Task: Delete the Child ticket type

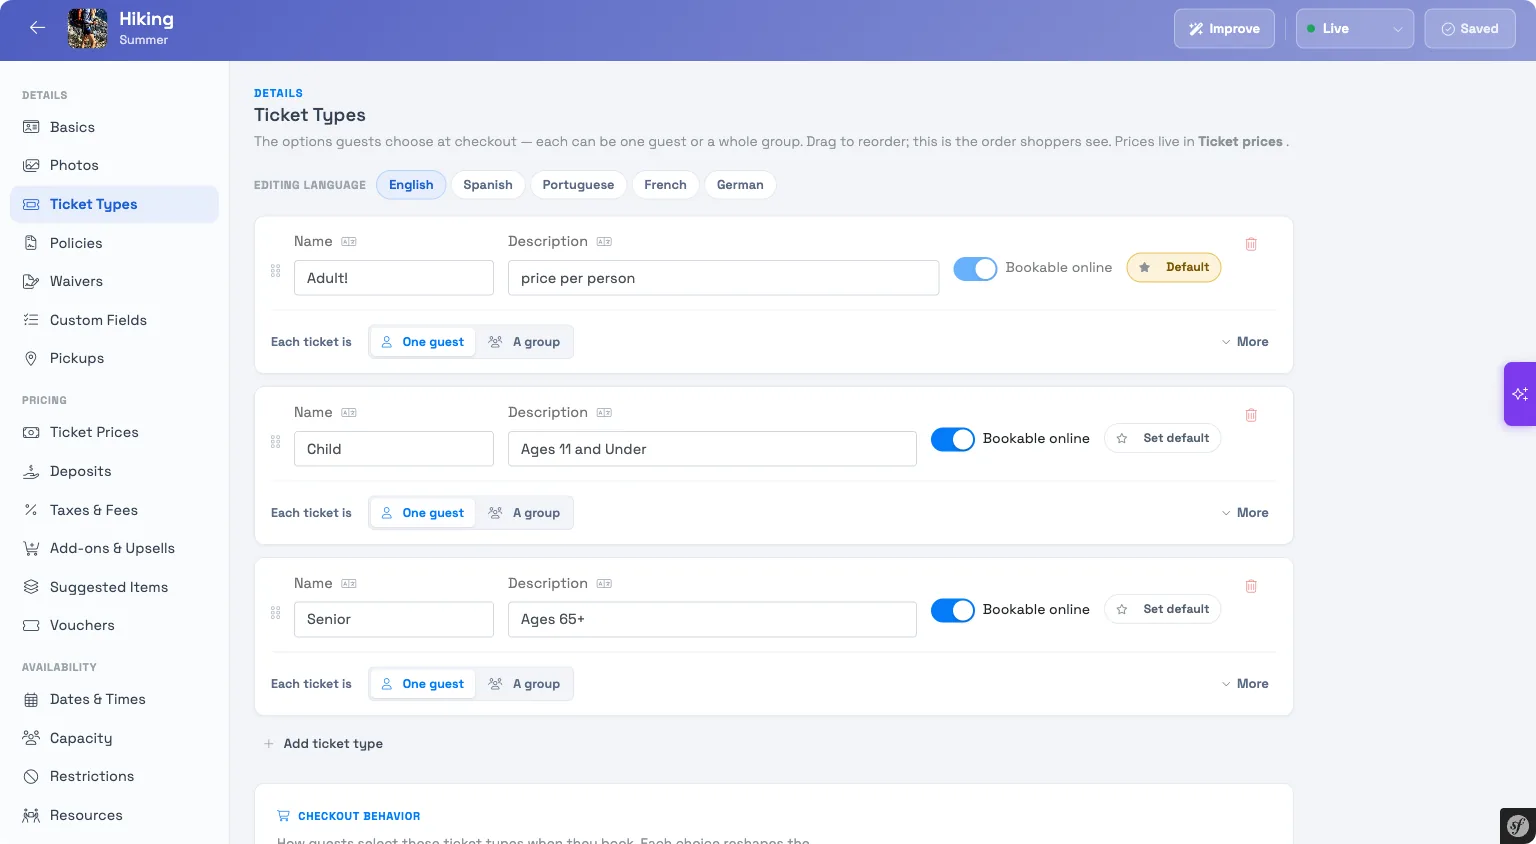Action: pos(1251,415)
